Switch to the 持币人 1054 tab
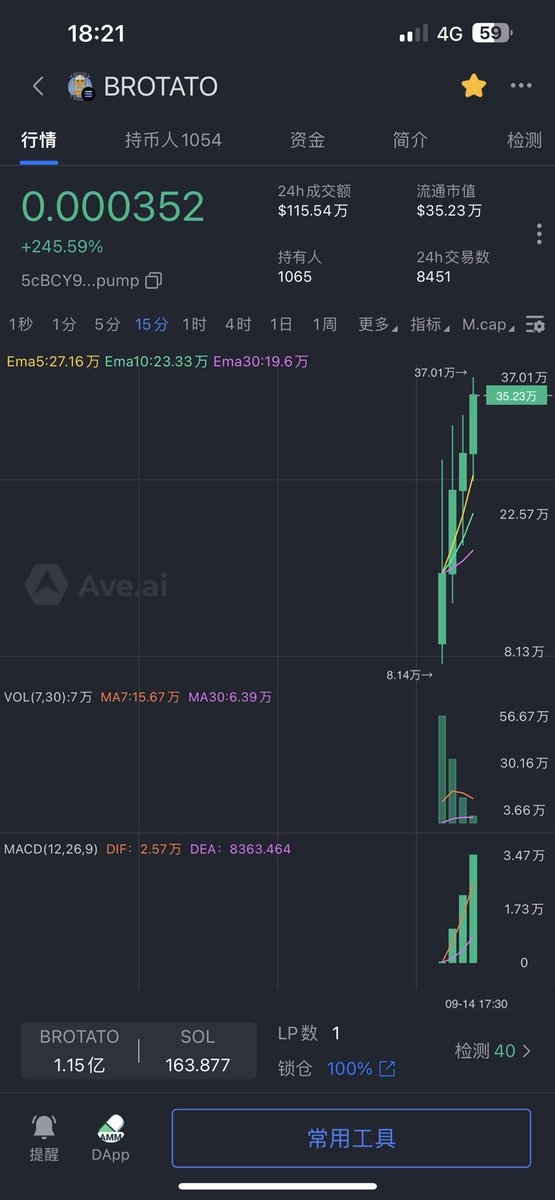The width and height of the screenshot is (555, 1200). 173,140
